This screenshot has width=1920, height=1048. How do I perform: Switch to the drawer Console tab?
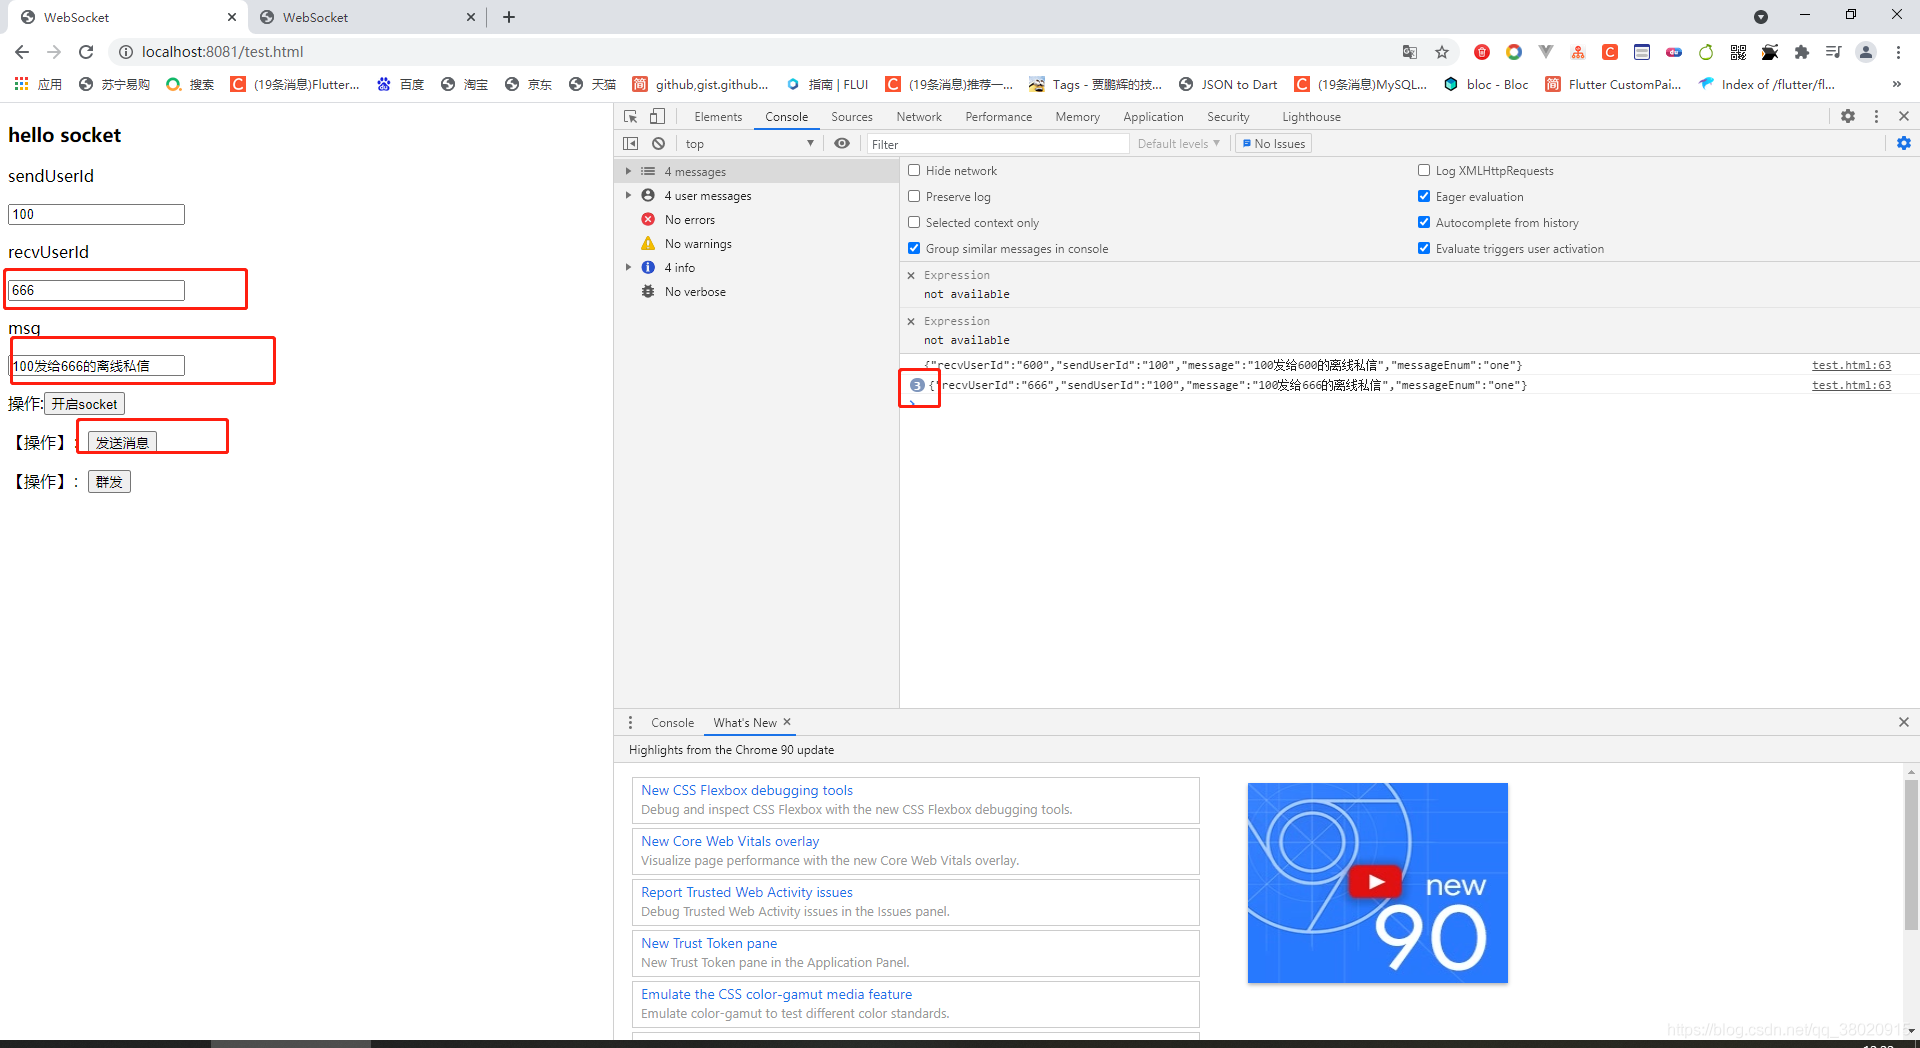point(672,722)
